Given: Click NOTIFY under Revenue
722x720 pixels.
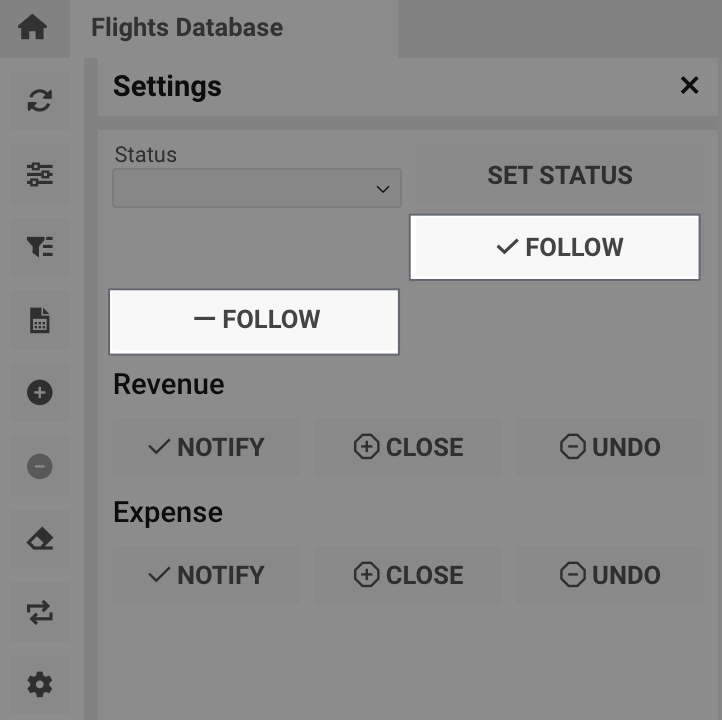Looking at the screenshot, I should [205, 447].
